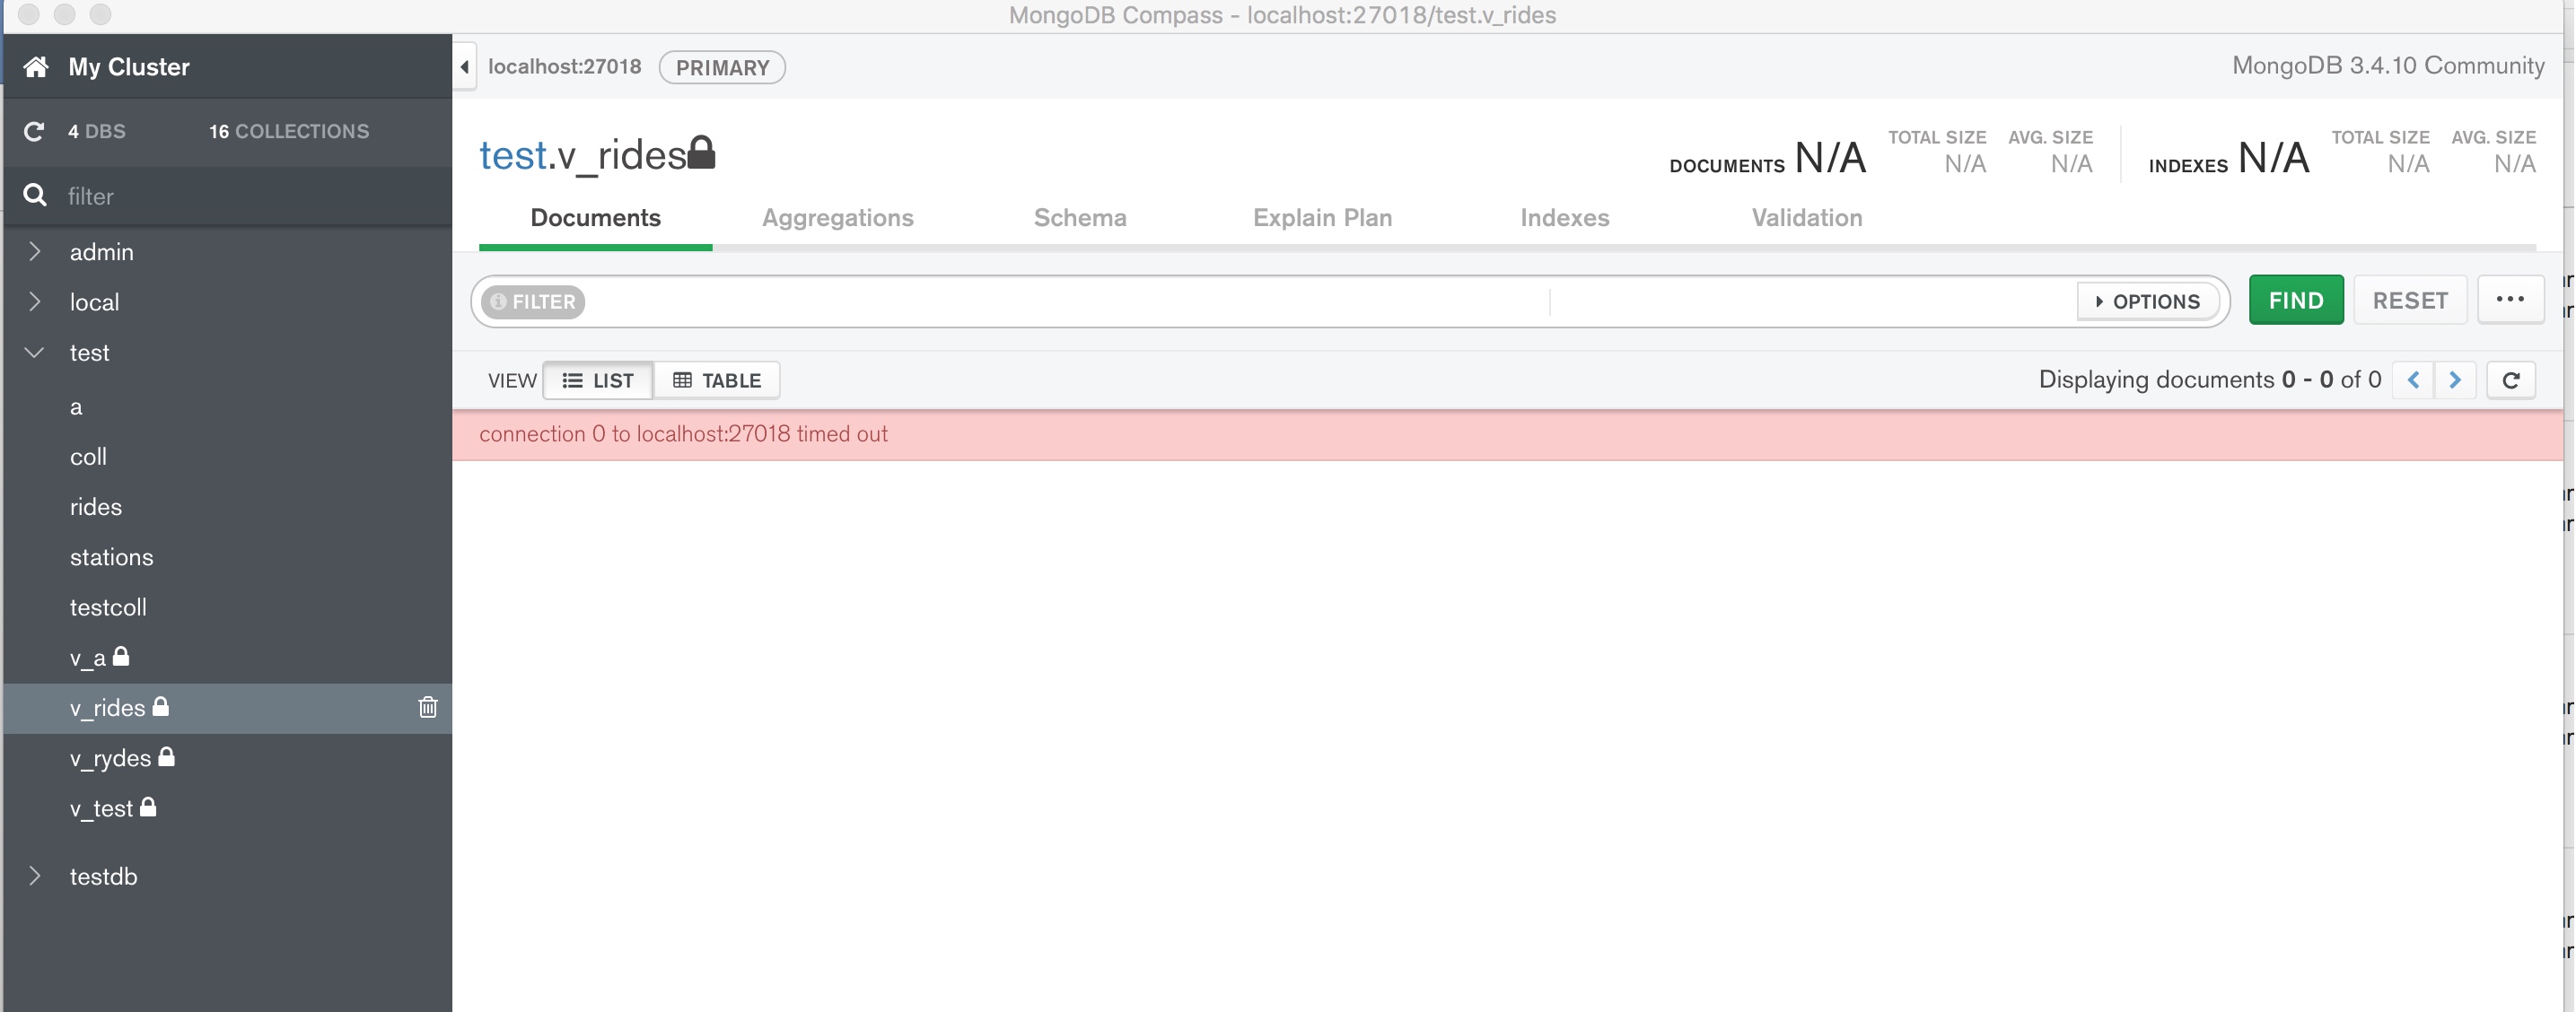Image resolution: width=2576 pixels, height=1012 pixels.
Task: Switch to the Indexes tab
Action: [1565, 218]
